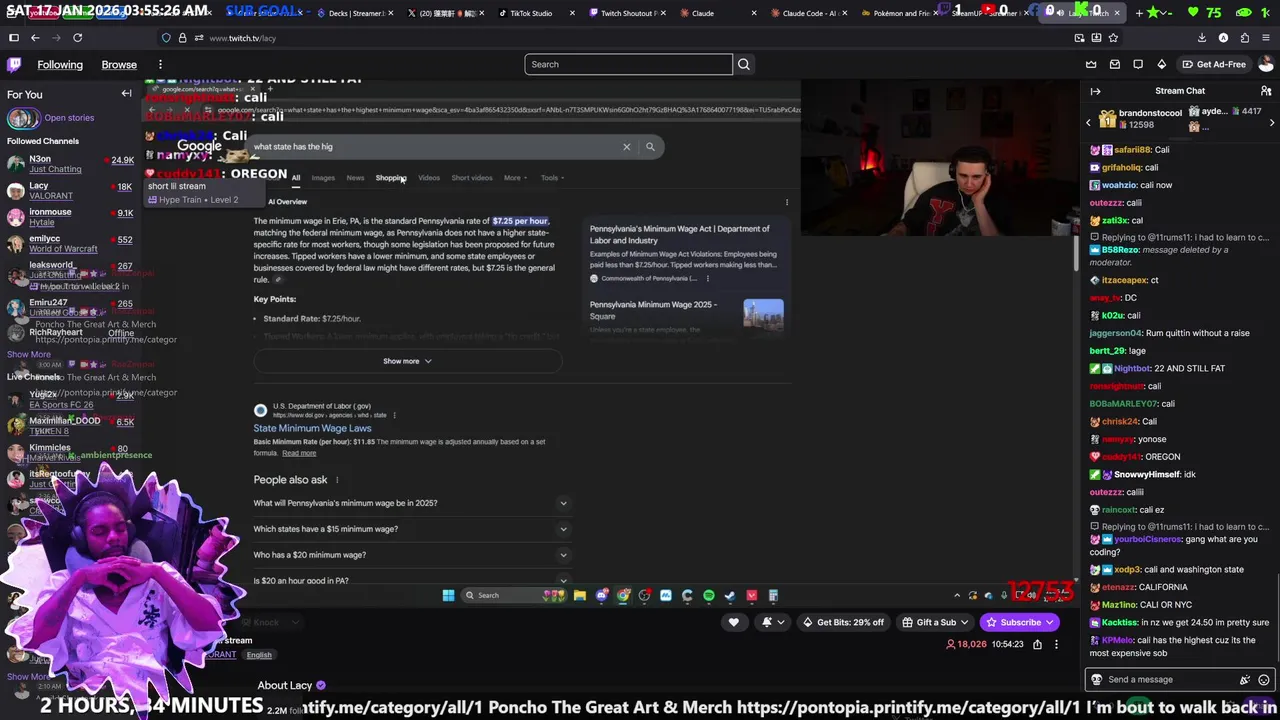Screen dimensions: 1280x720
Task: Open stream three-dot options menu
Action: (x=1056, y=645)
